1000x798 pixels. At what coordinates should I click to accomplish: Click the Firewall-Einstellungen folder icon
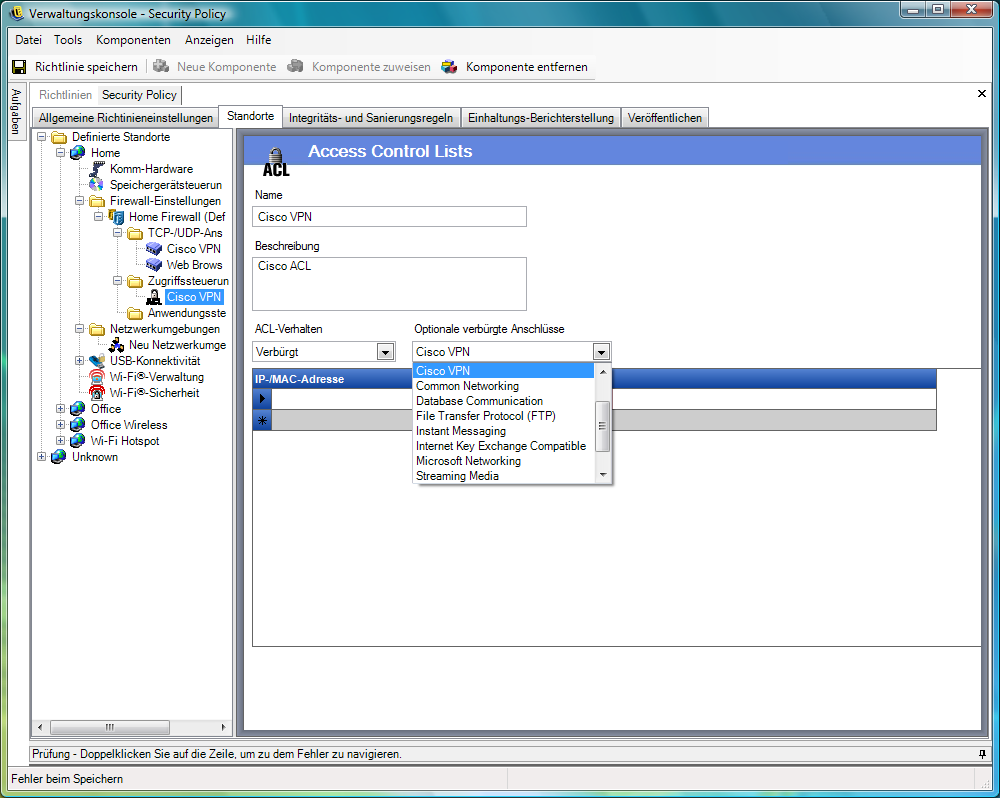tap(97, 201)
